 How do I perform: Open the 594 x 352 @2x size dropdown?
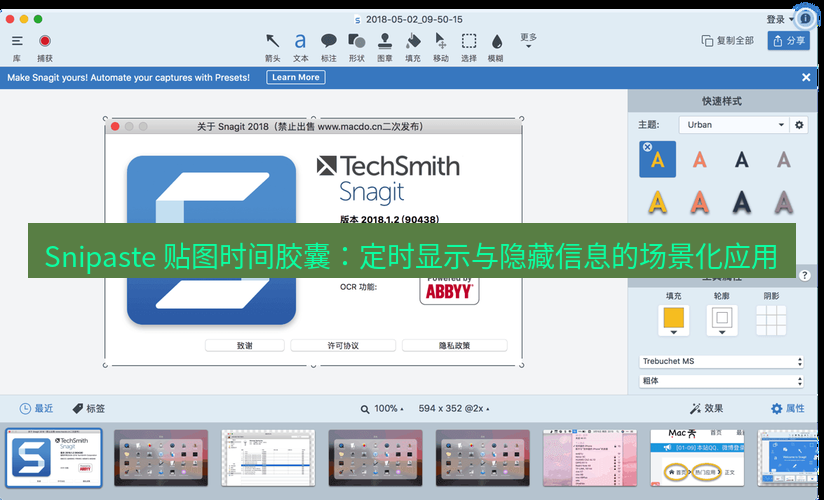tap(454, 409)
